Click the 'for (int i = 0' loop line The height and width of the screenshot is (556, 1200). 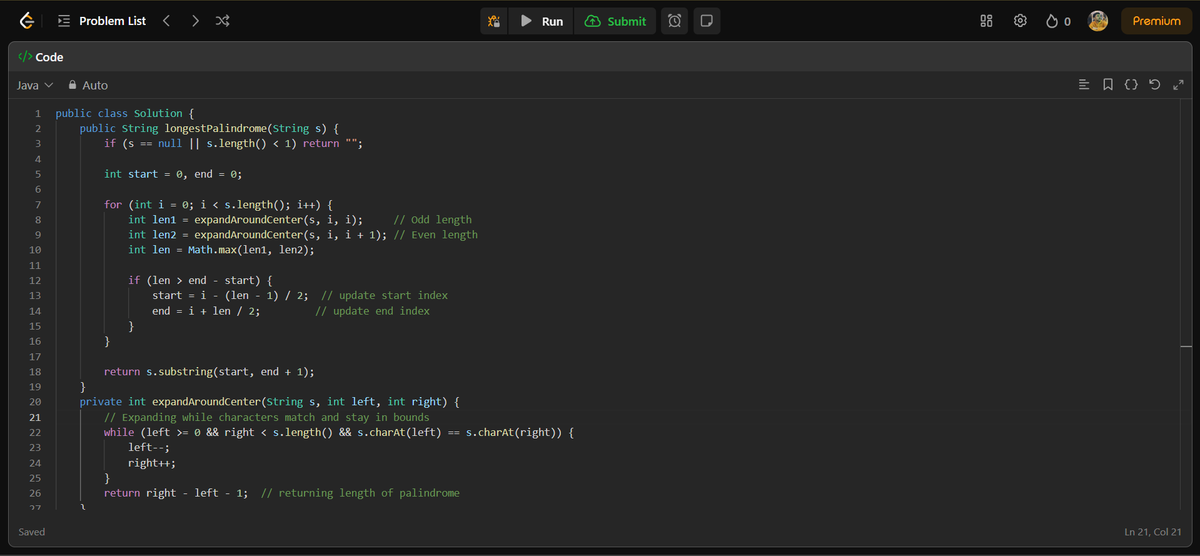[x=218, y=204]
